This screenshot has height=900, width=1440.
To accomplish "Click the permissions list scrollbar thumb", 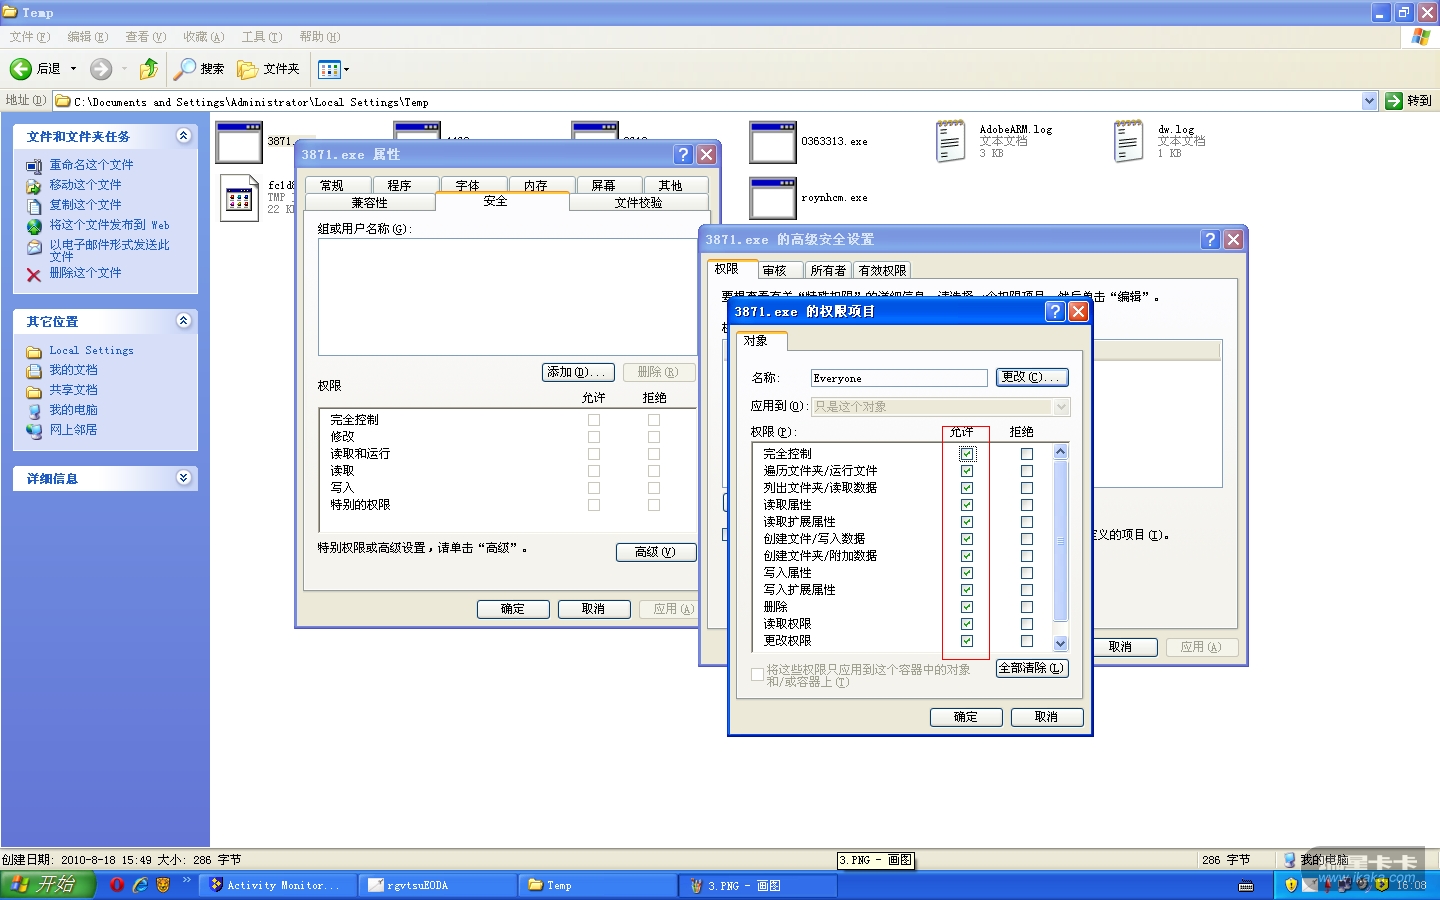I will (1061, 541).
